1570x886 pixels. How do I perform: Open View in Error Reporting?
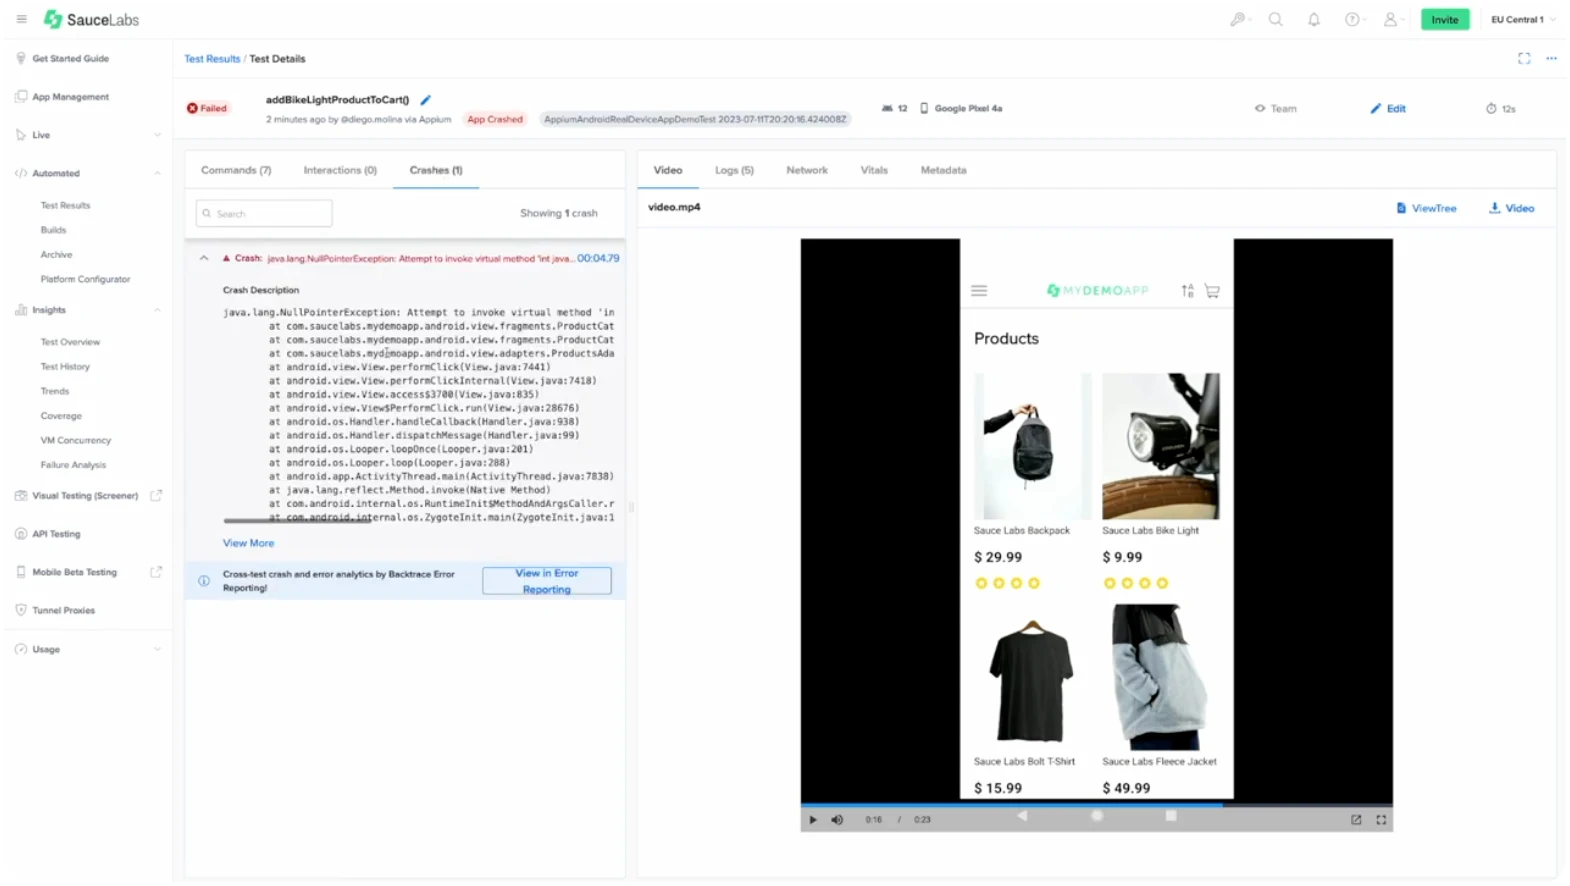pos(547,581)
